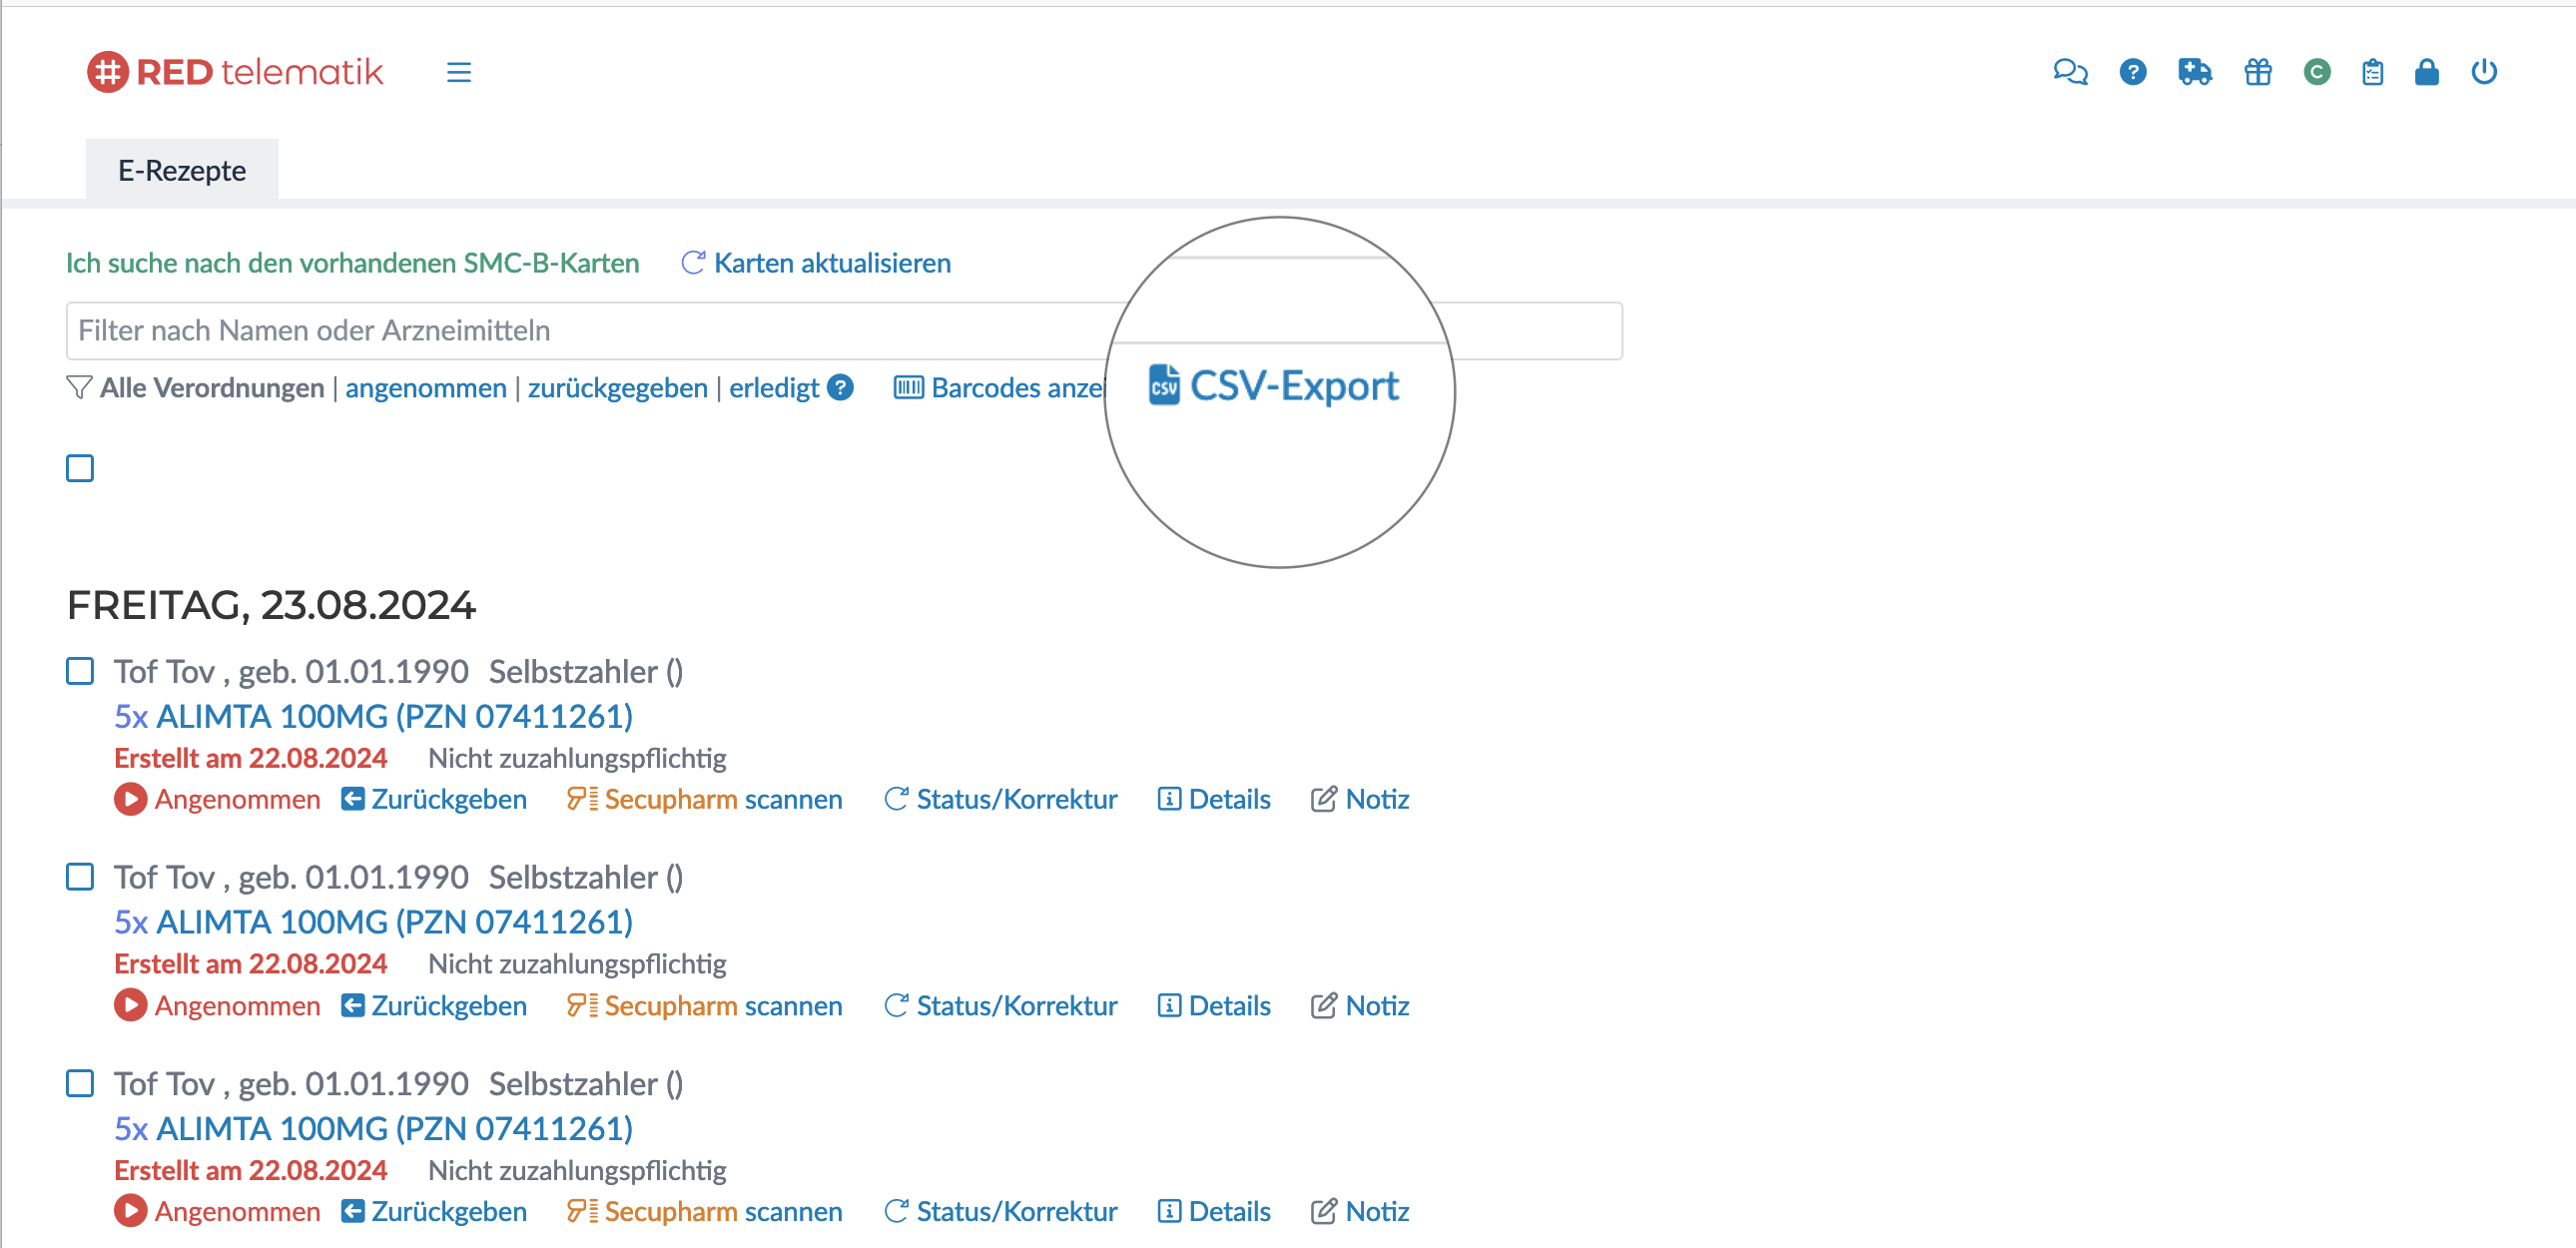Click the green circled C icon
The height and width of the screenshot is (1248, 2576).
(2316, 72)
